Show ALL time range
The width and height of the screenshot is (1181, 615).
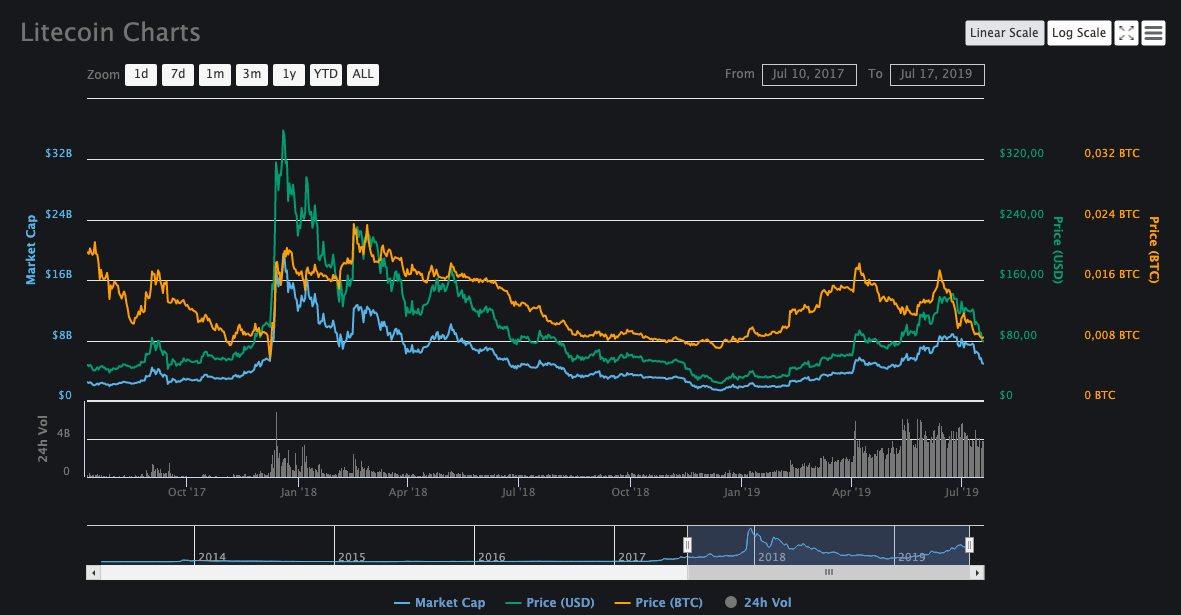[x=363, y=74]
